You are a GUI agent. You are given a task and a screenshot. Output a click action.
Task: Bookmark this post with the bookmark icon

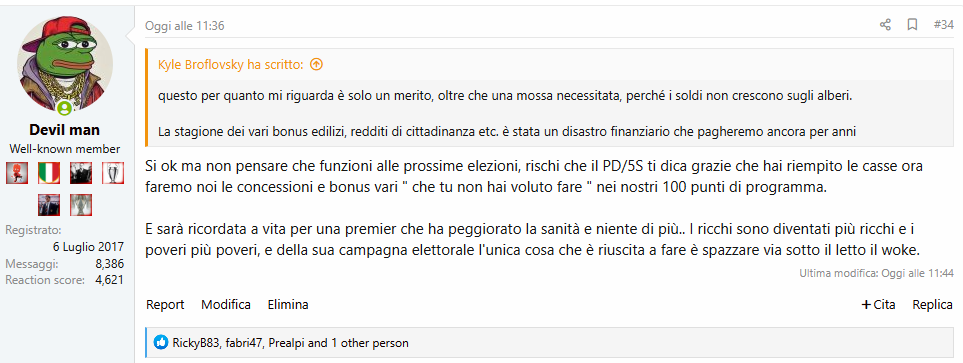913,25
